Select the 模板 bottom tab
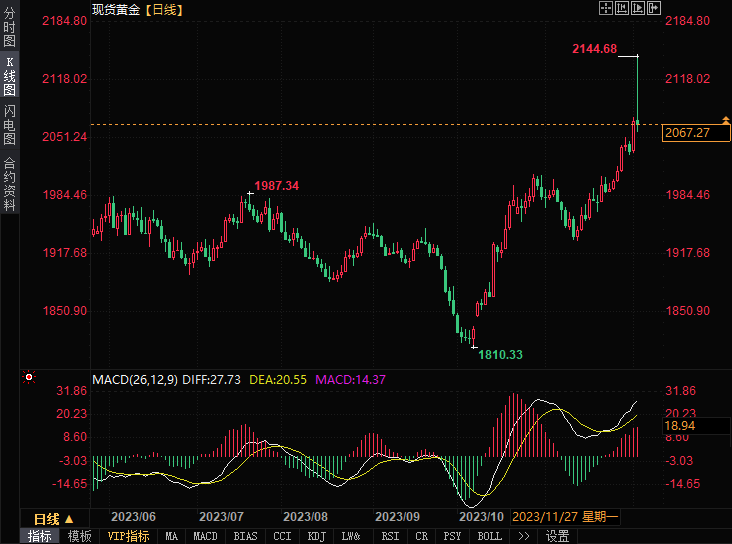Viewport: 732px width, 544px height. coord(79,536)
